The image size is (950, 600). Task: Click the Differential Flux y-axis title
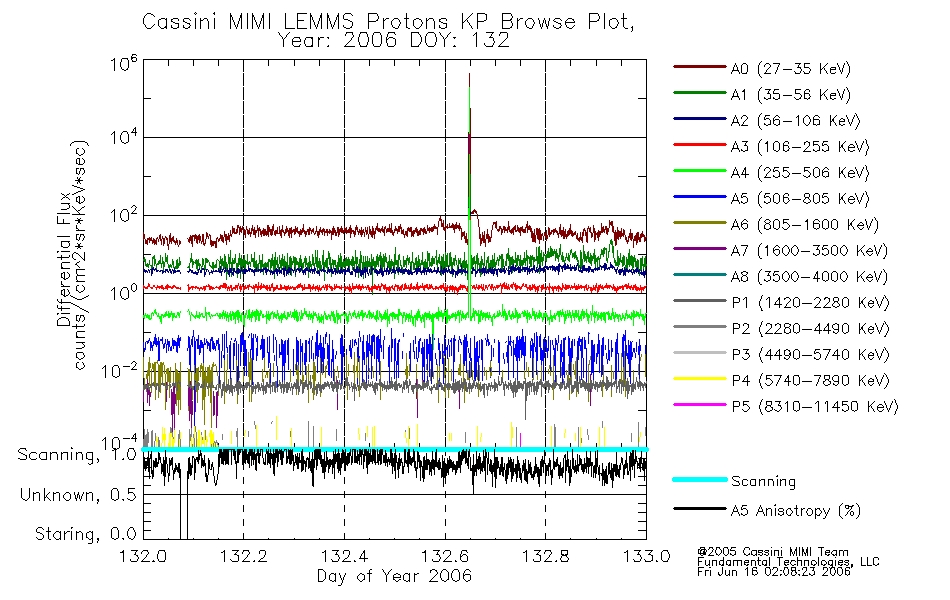(x=64, y=259)
